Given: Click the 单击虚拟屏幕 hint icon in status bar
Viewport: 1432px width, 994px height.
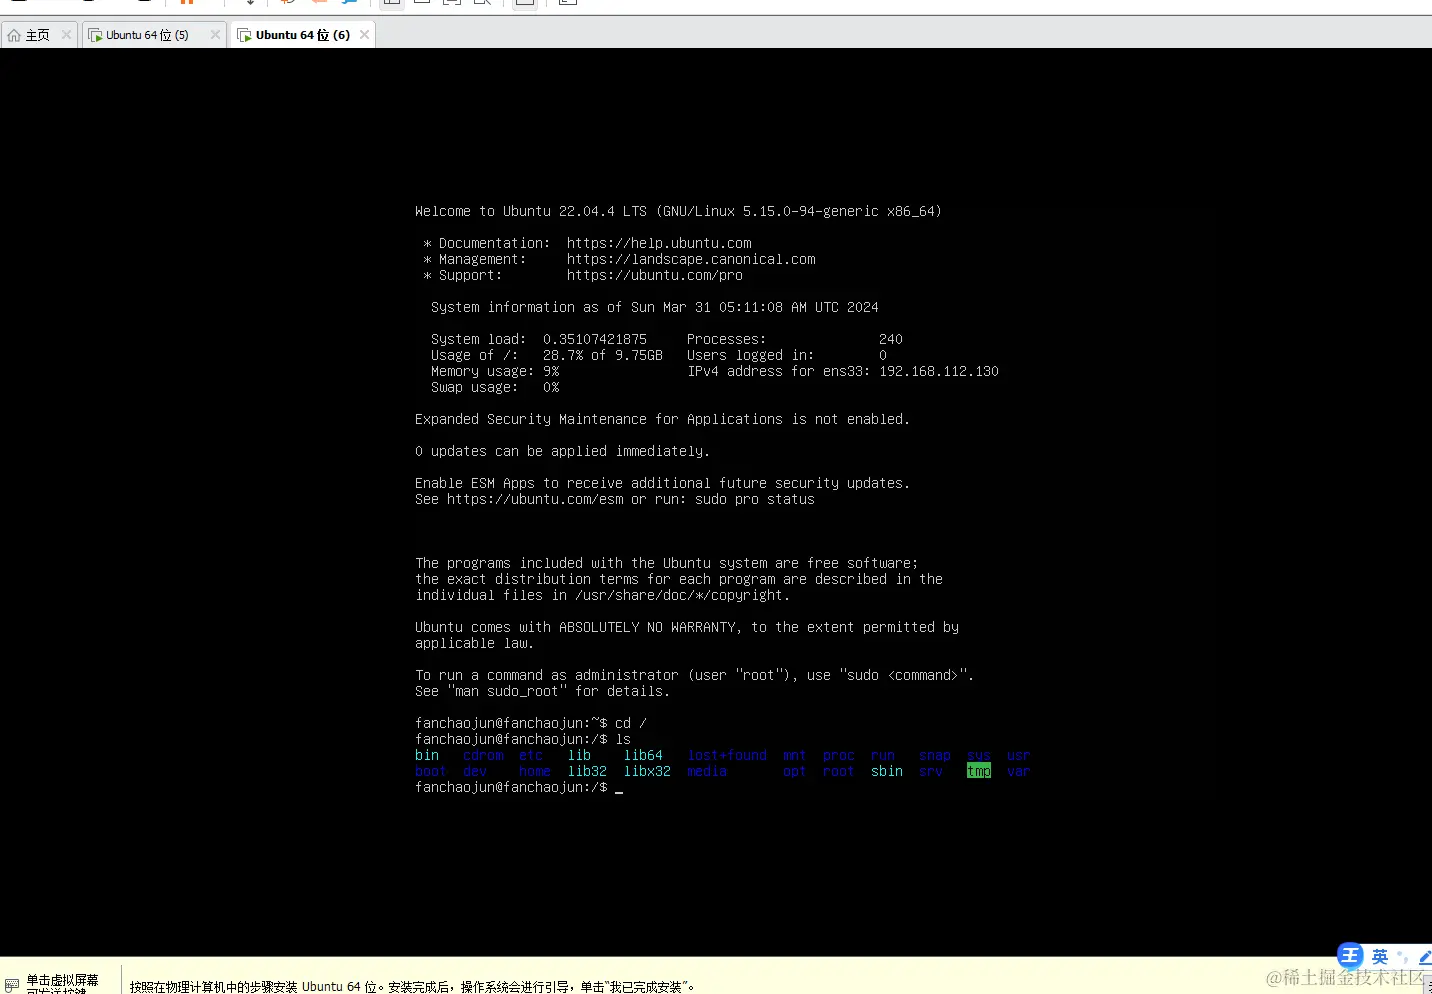Looking at the screenshot, I should tap(12, 985).
